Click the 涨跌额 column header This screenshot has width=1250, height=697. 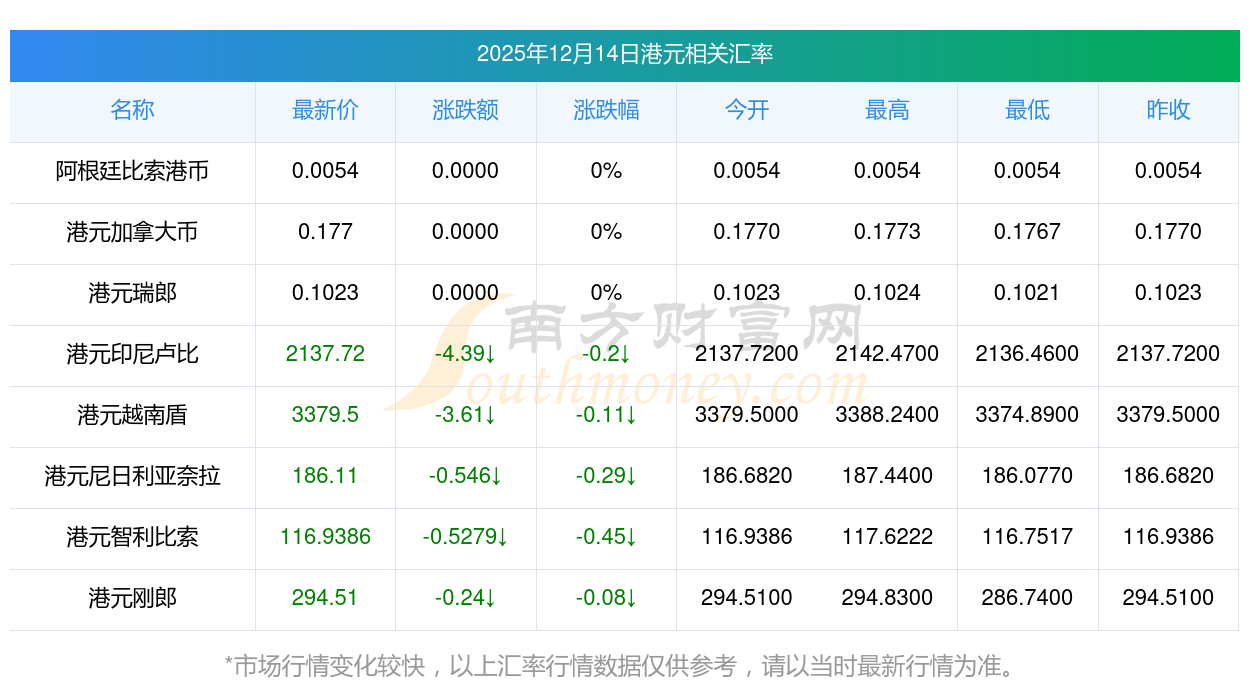coord(465,110)
